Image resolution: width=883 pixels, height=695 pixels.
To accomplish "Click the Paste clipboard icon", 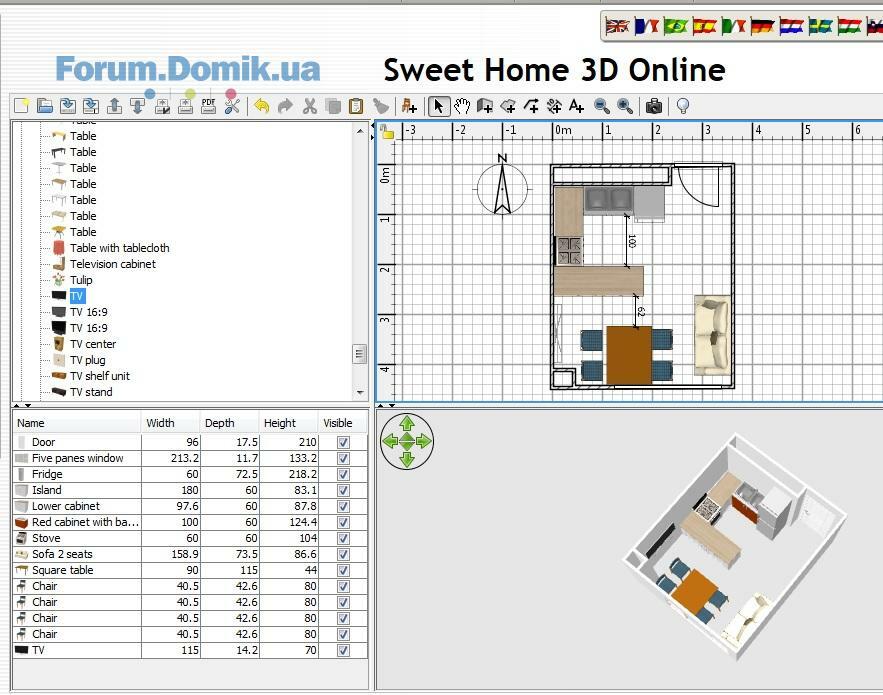I will coord(356,106).
